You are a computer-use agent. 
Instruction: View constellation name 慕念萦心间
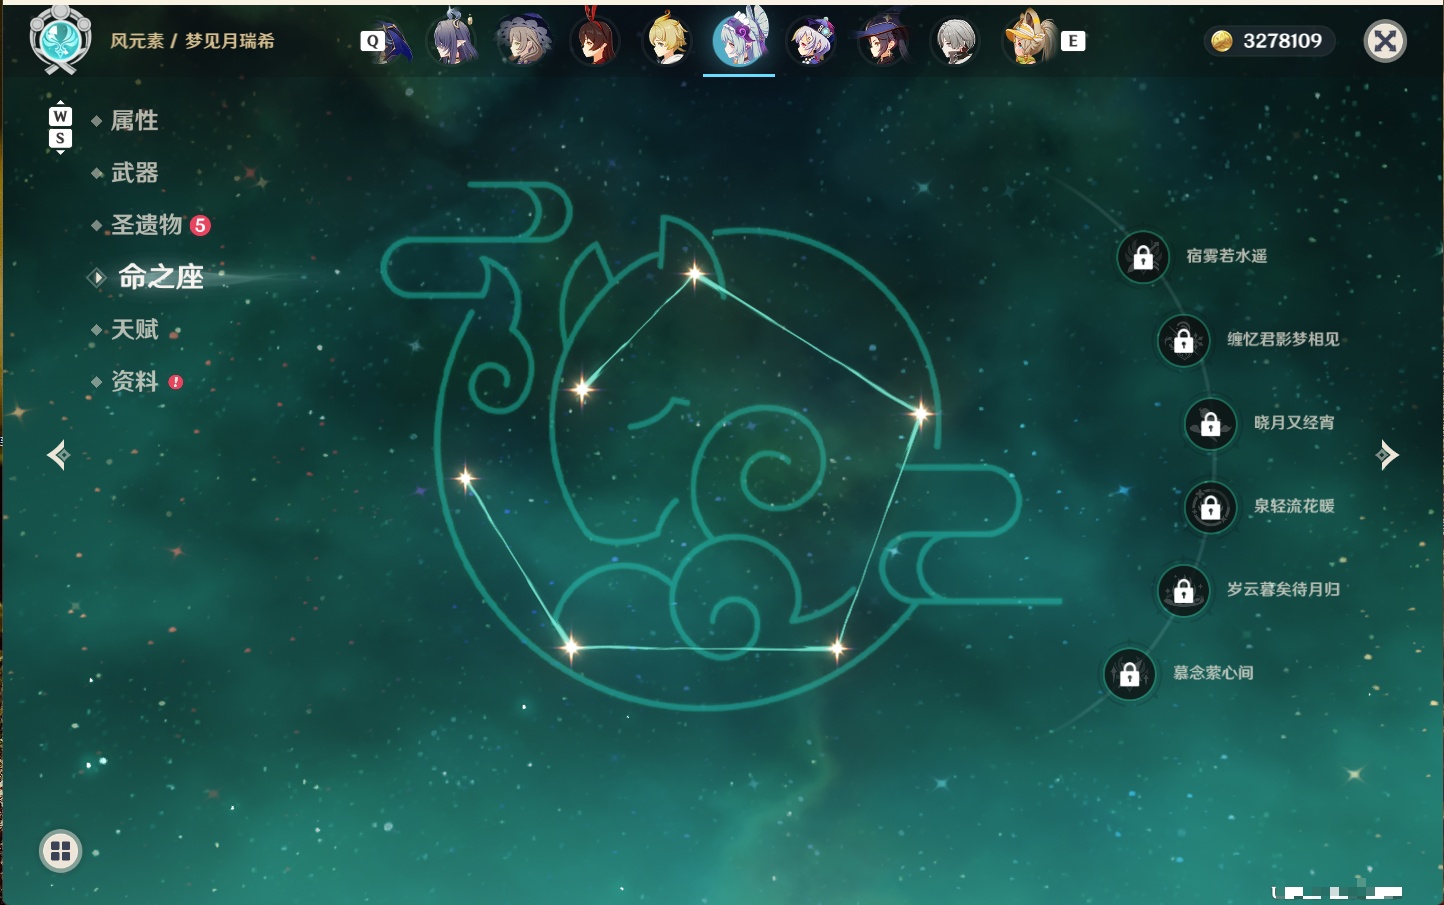click(x=1213, y=673)
